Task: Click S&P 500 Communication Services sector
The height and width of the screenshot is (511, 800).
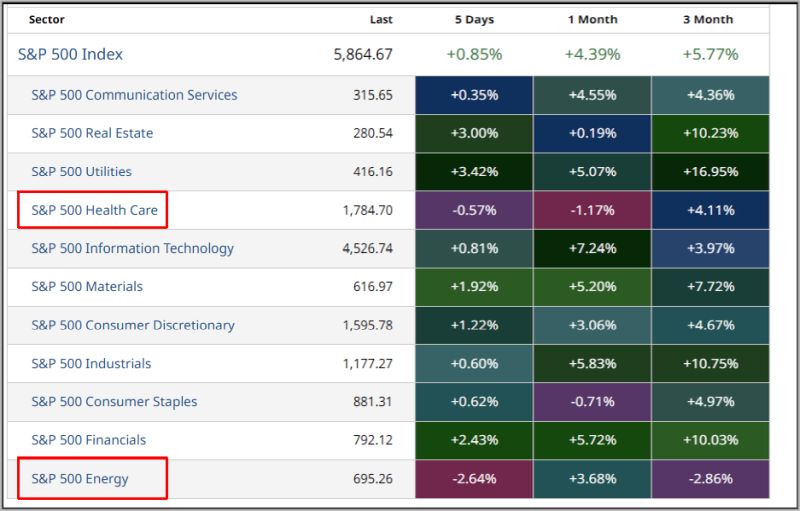Action: pos(134,95)
